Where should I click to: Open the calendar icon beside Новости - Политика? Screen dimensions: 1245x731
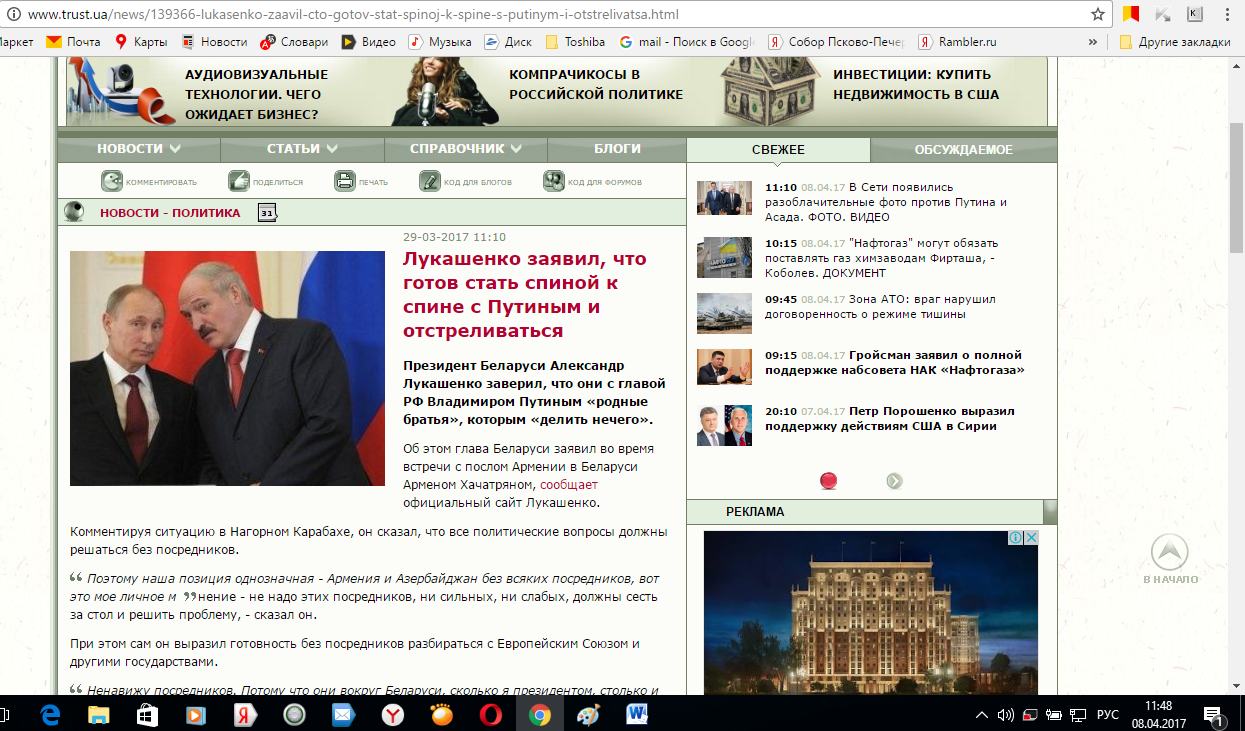click(267, 212)
